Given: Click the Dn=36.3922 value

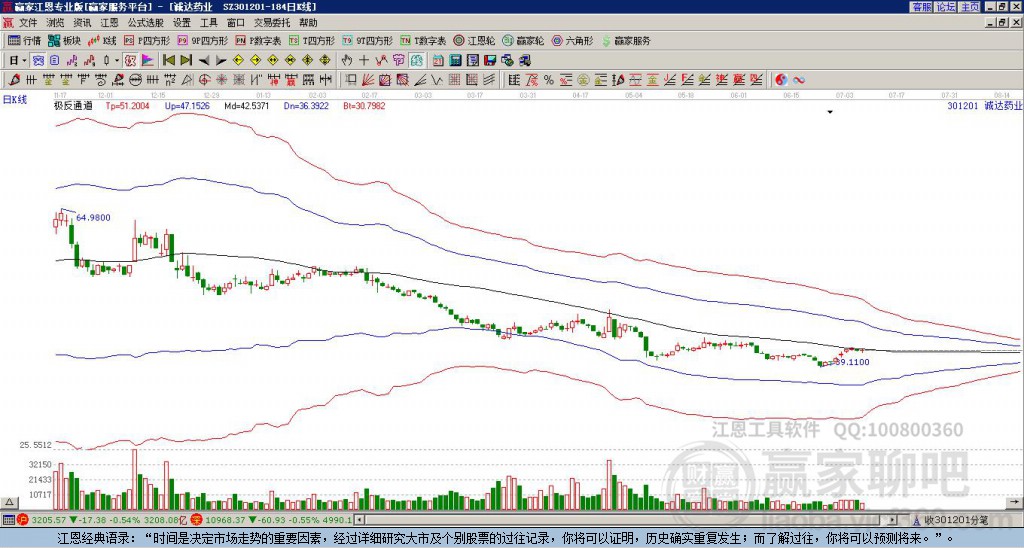Looking at the screenshot, I should pos(306,105).
